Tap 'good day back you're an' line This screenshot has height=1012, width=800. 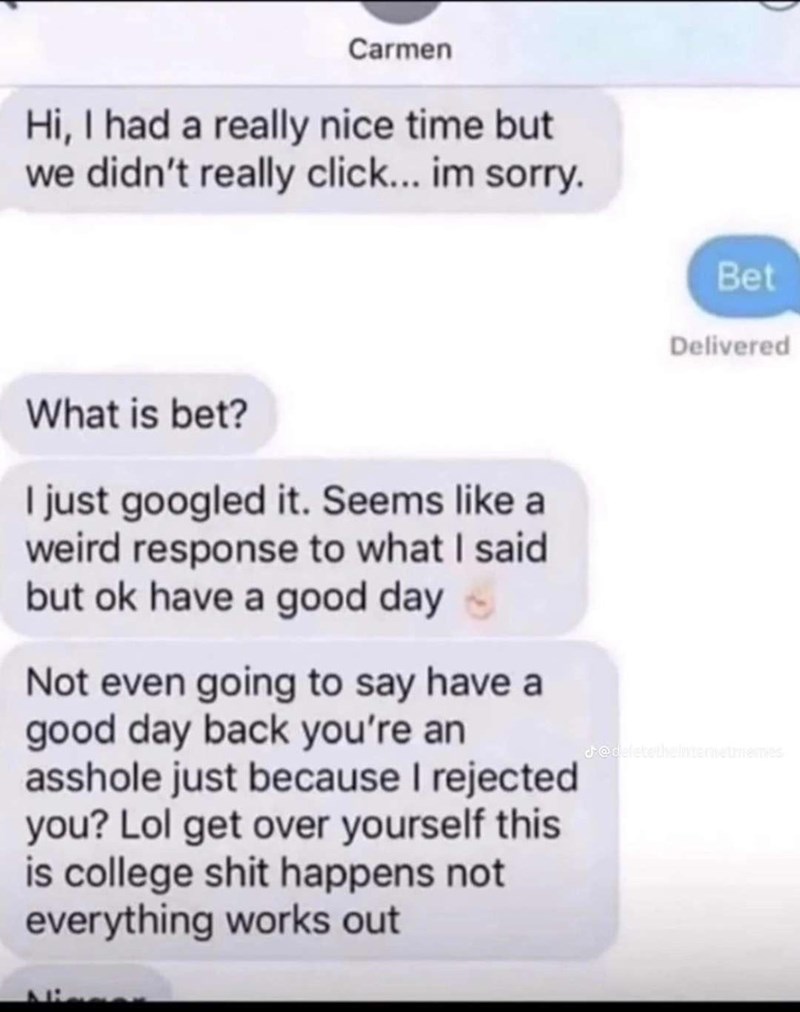tap(245, 731)
